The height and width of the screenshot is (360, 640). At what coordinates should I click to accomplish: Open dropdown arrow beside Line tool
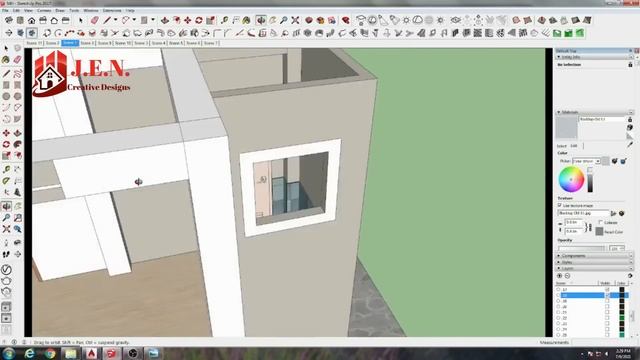(x=115, y=20)
